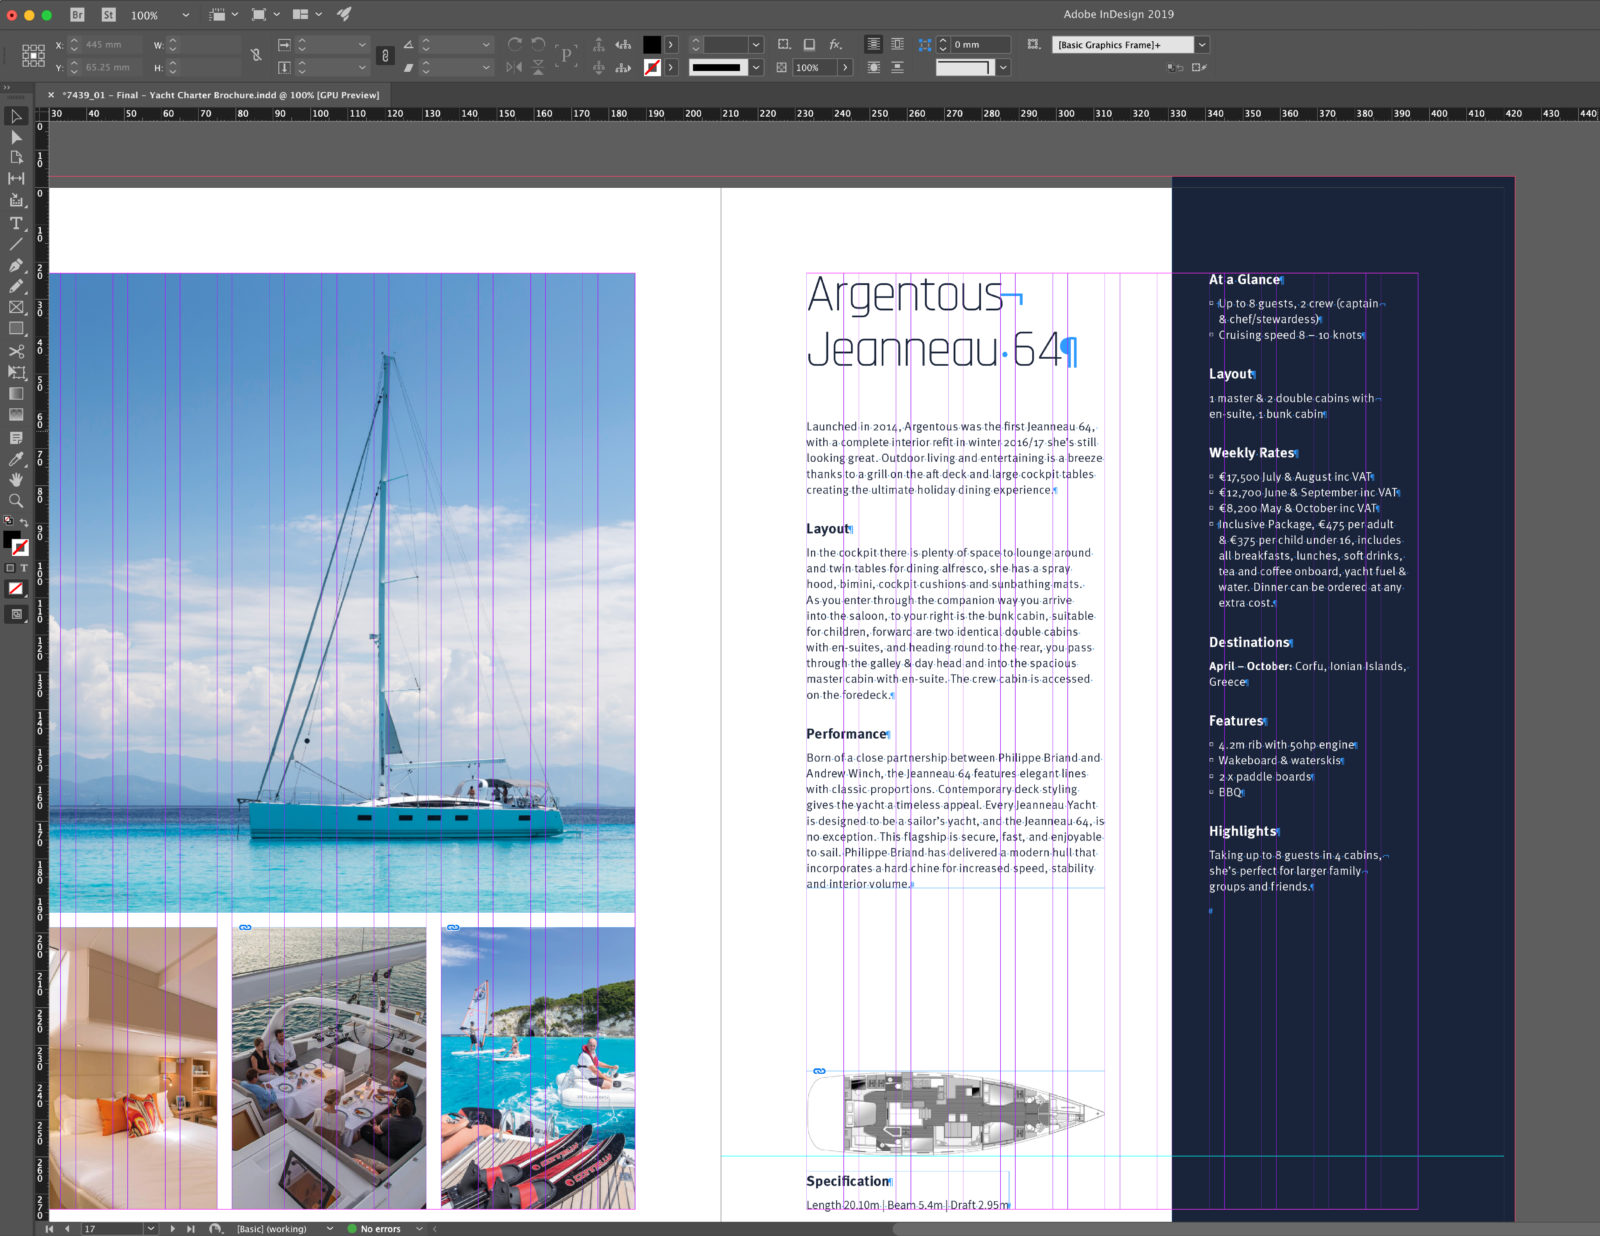Rotate 90 degrees anticlockwise icon

click(x=538, y=44)
